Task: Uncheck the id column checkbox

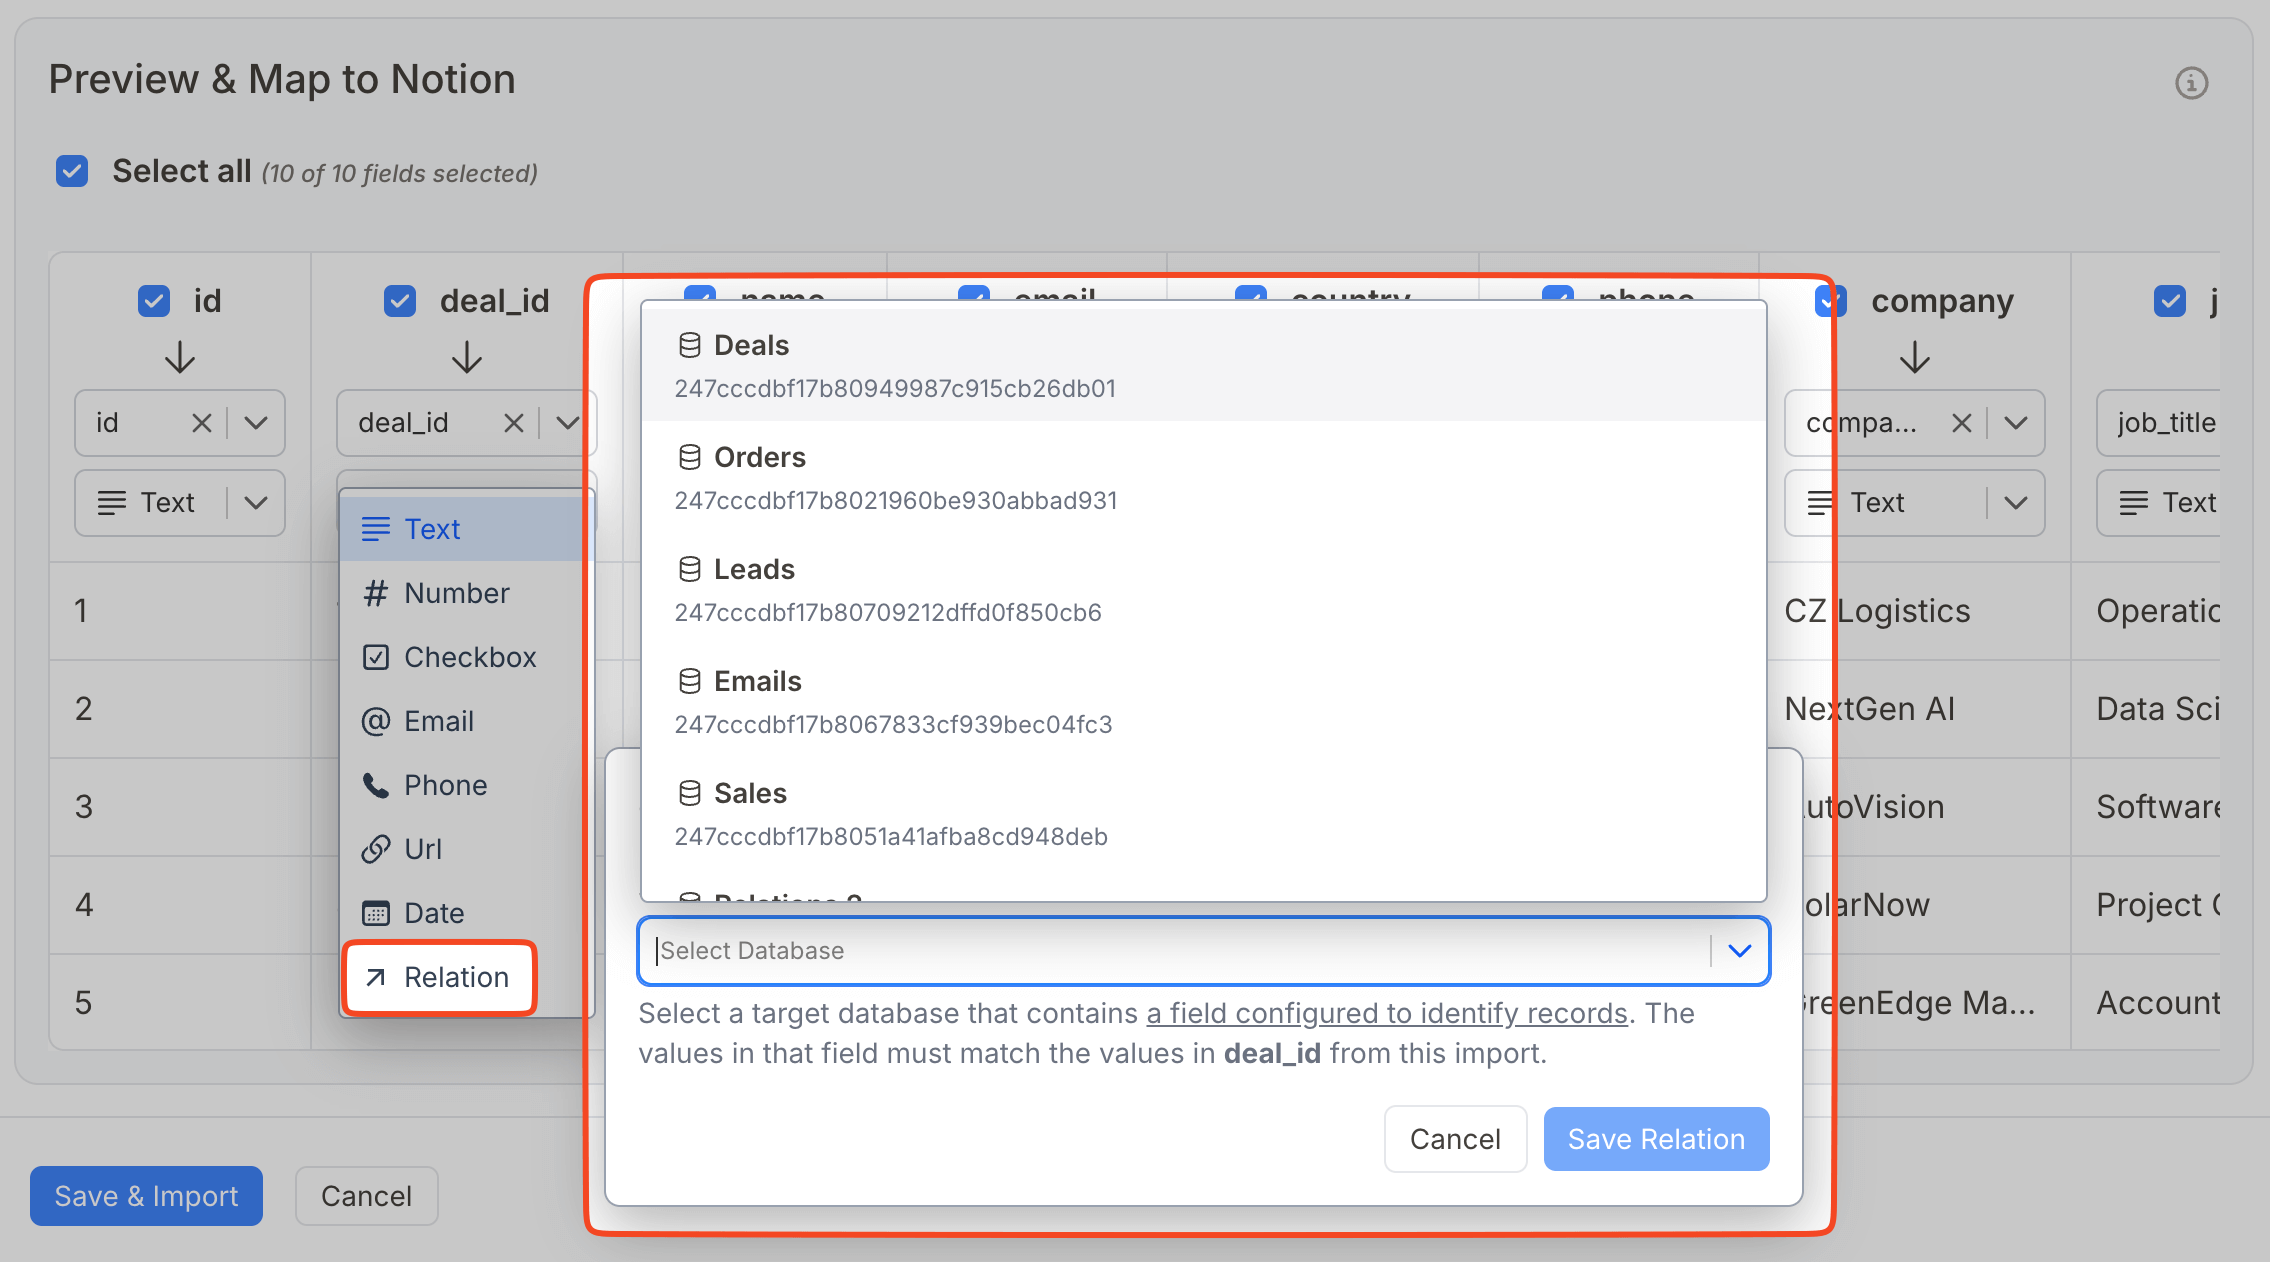Action: (154, 301)
